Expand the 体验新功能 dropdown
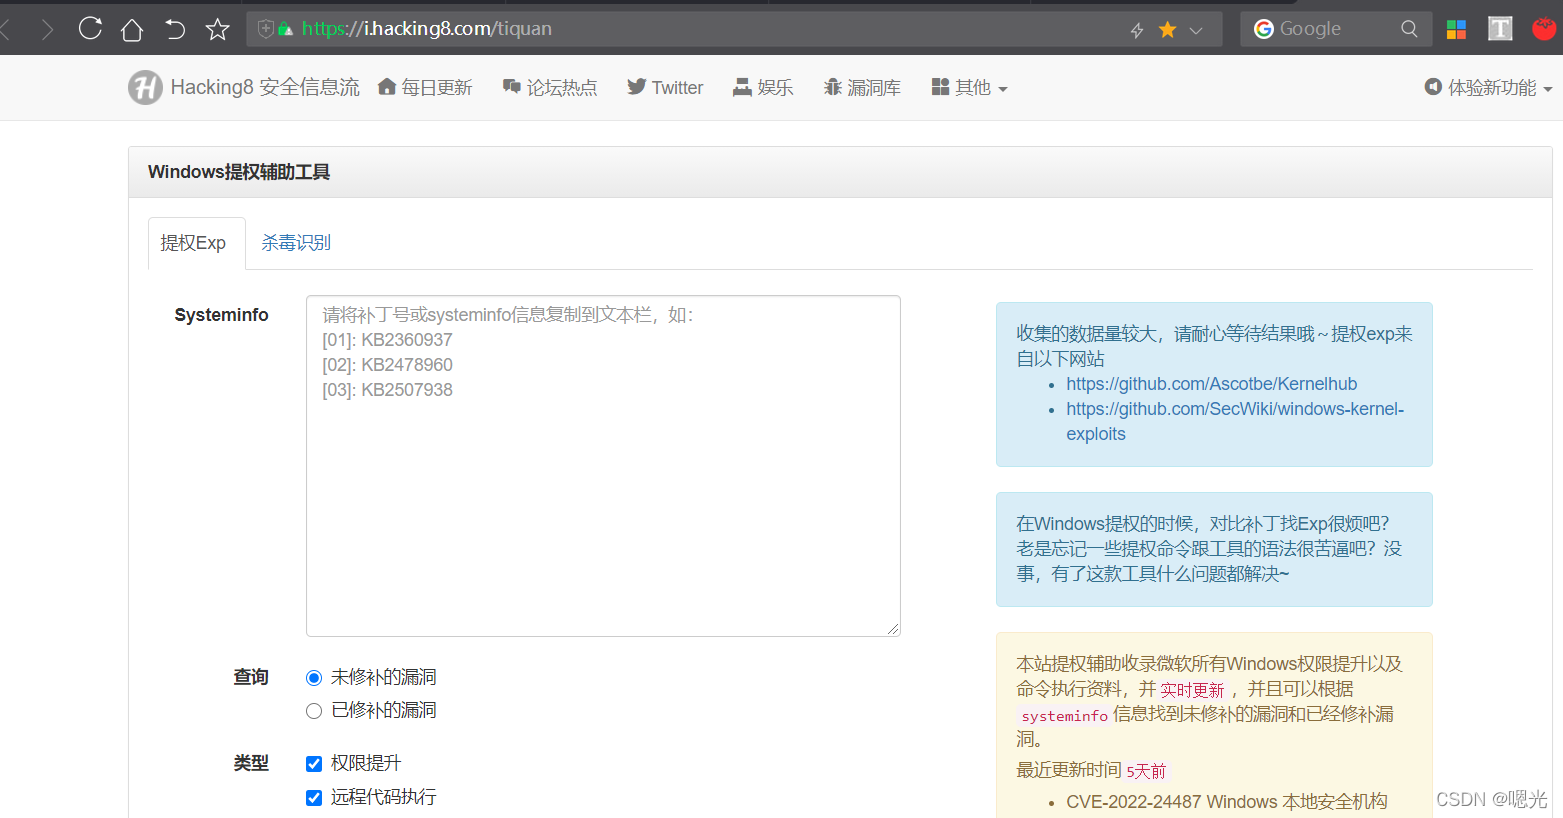Viewport: 1563px width, 818px height. point(1488,88)
